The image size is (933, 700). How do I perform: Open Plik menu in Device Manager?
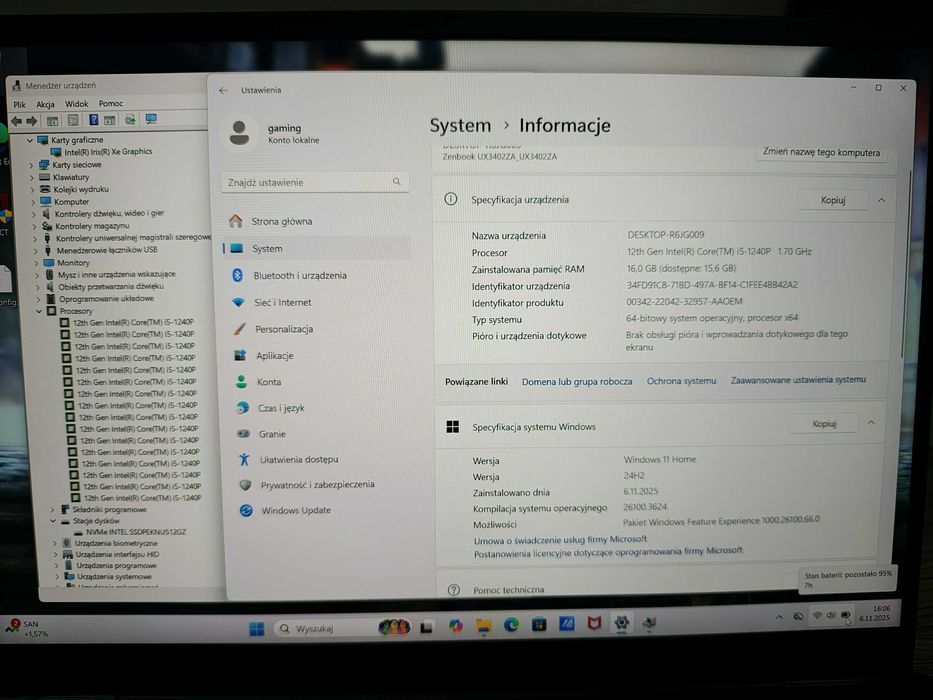[x=20, y=104]
